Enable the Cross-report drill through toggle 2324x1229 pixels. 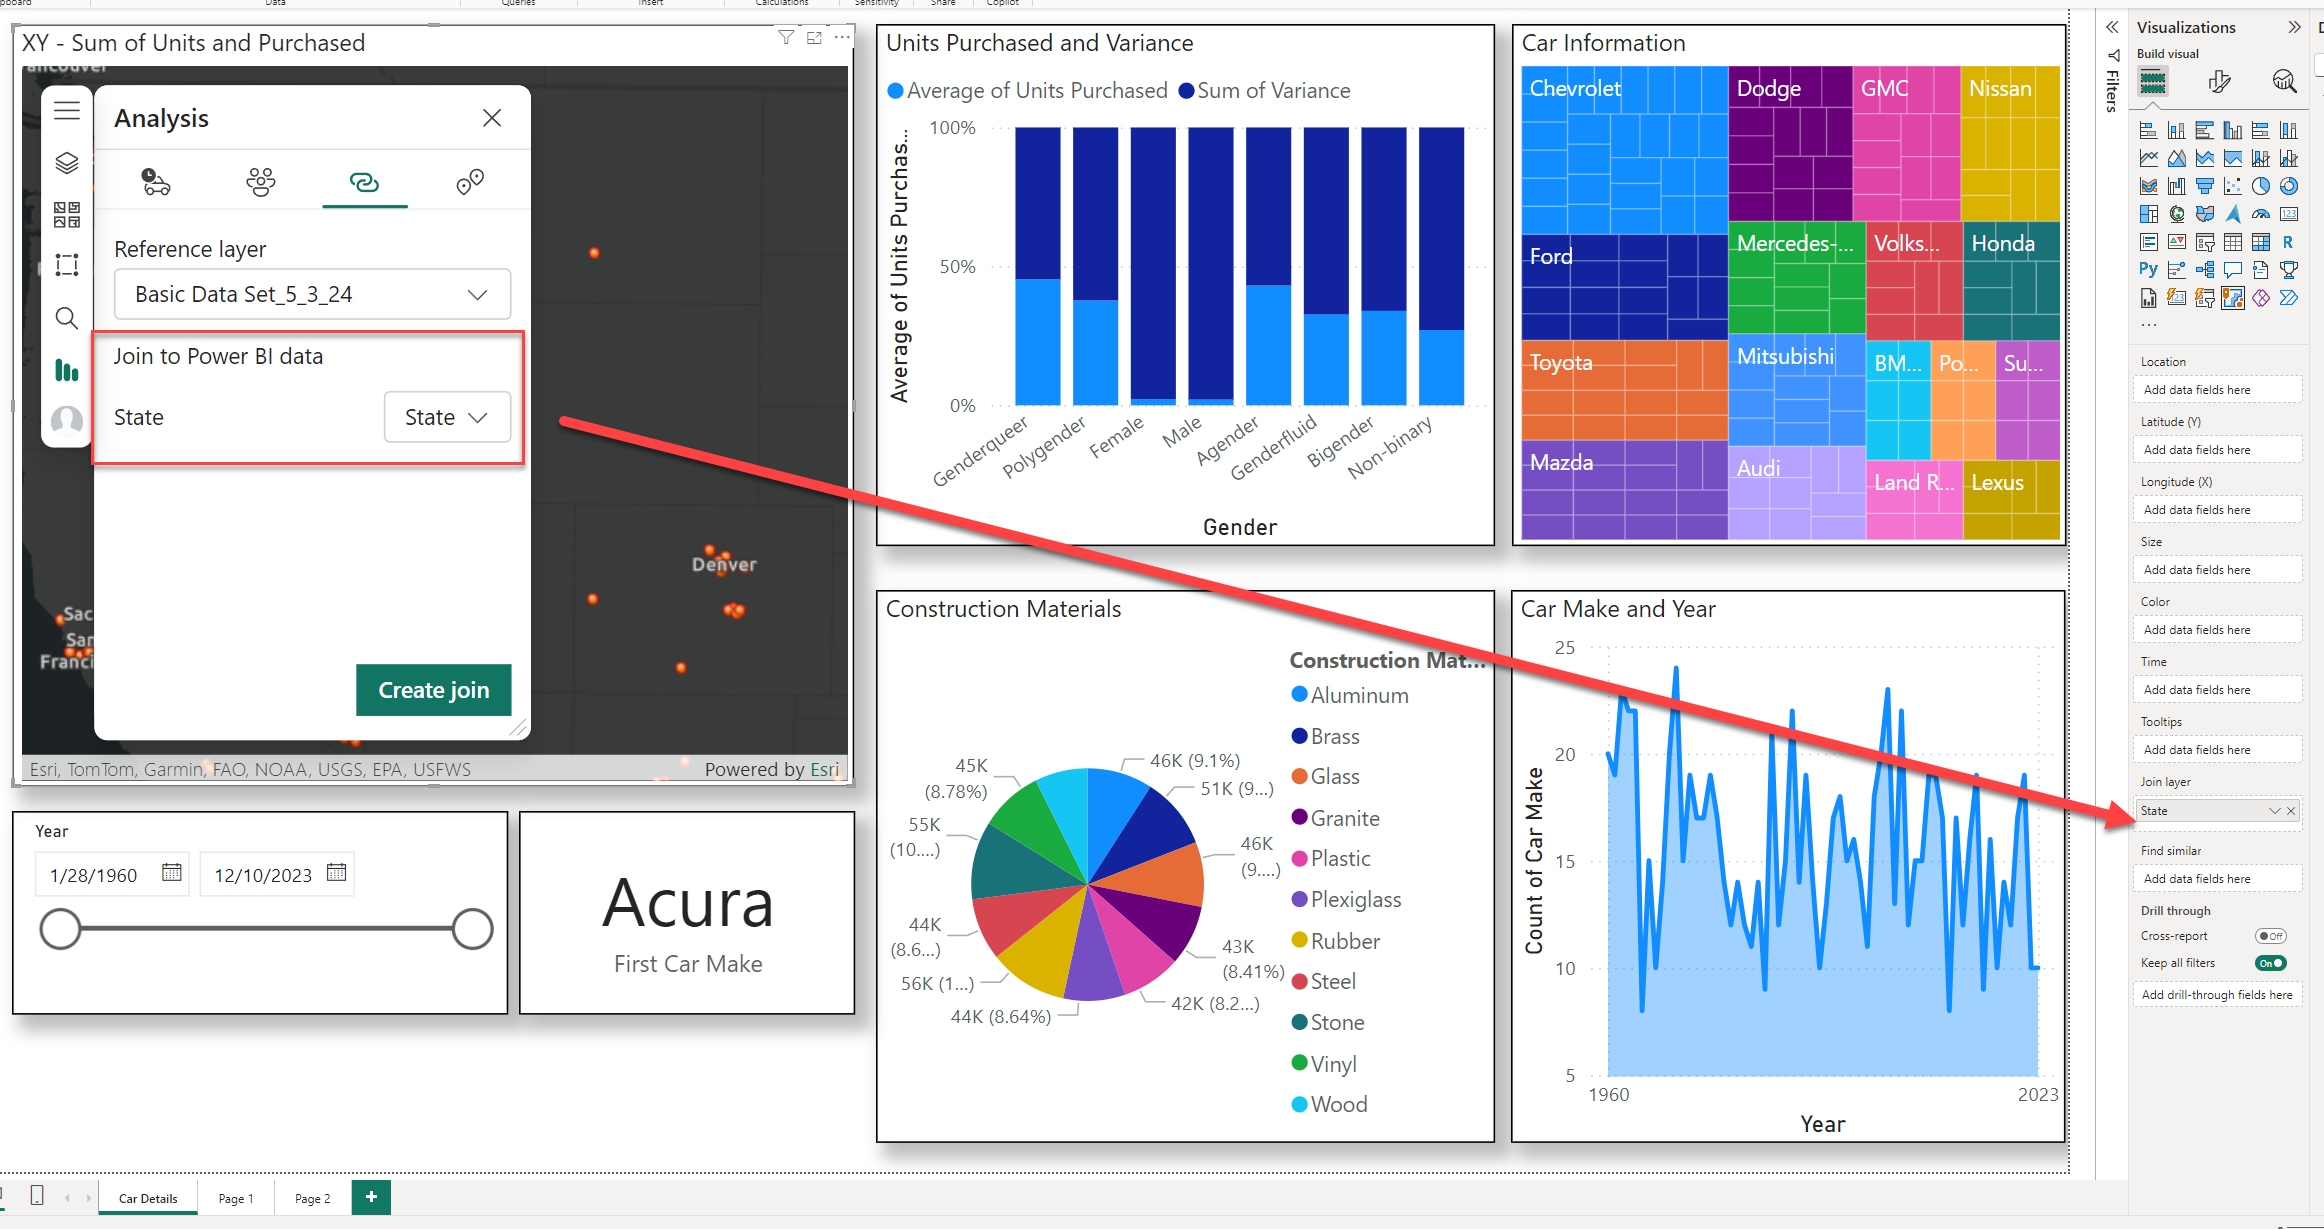pos(2271,935)
